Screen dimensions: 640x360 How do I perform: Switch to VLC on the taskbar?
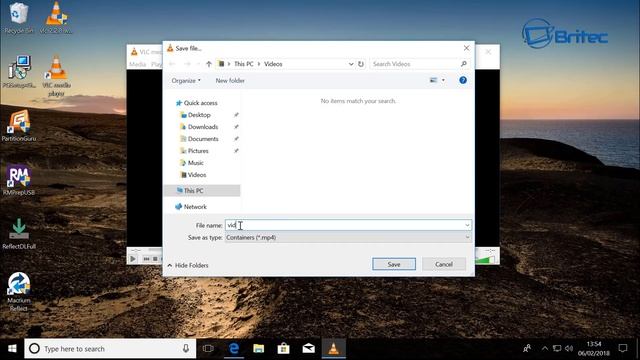pyautogui.click(x=333, y=349)
